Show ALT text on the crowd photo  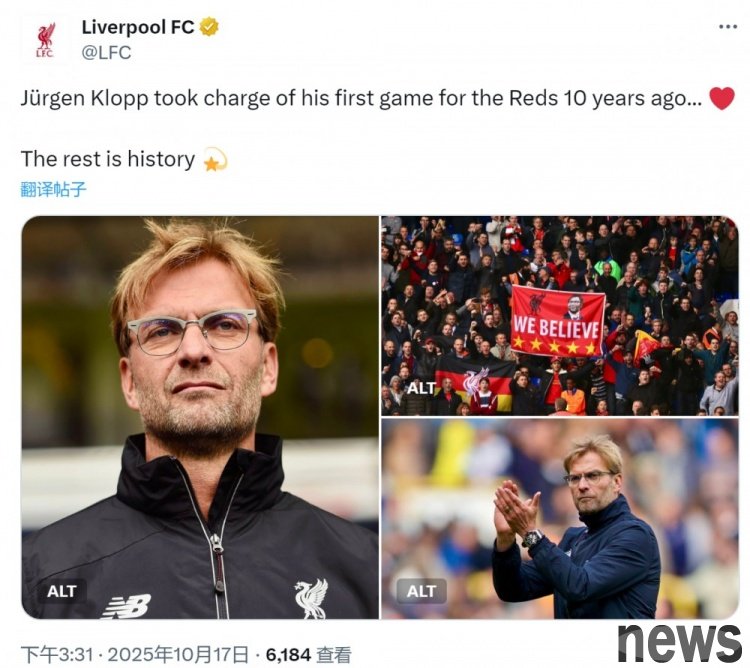pyautogui.click(x=421, y=388)
